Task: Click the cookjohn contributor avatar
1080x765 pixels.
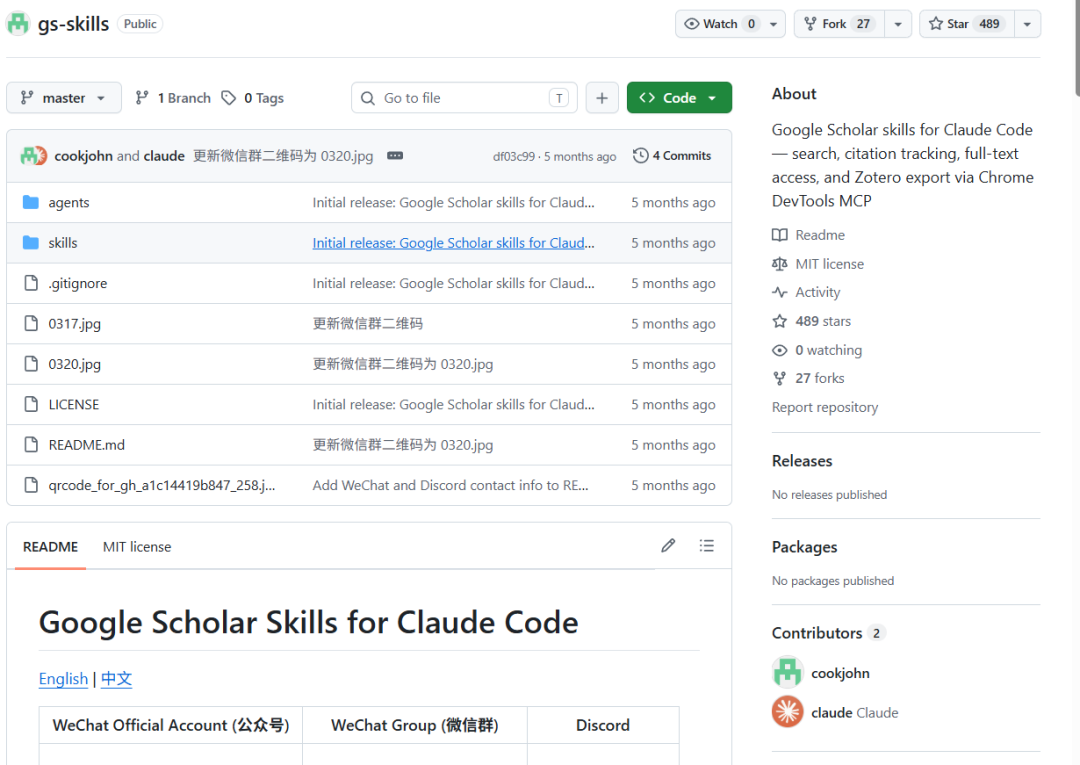Action: [787, 673]
